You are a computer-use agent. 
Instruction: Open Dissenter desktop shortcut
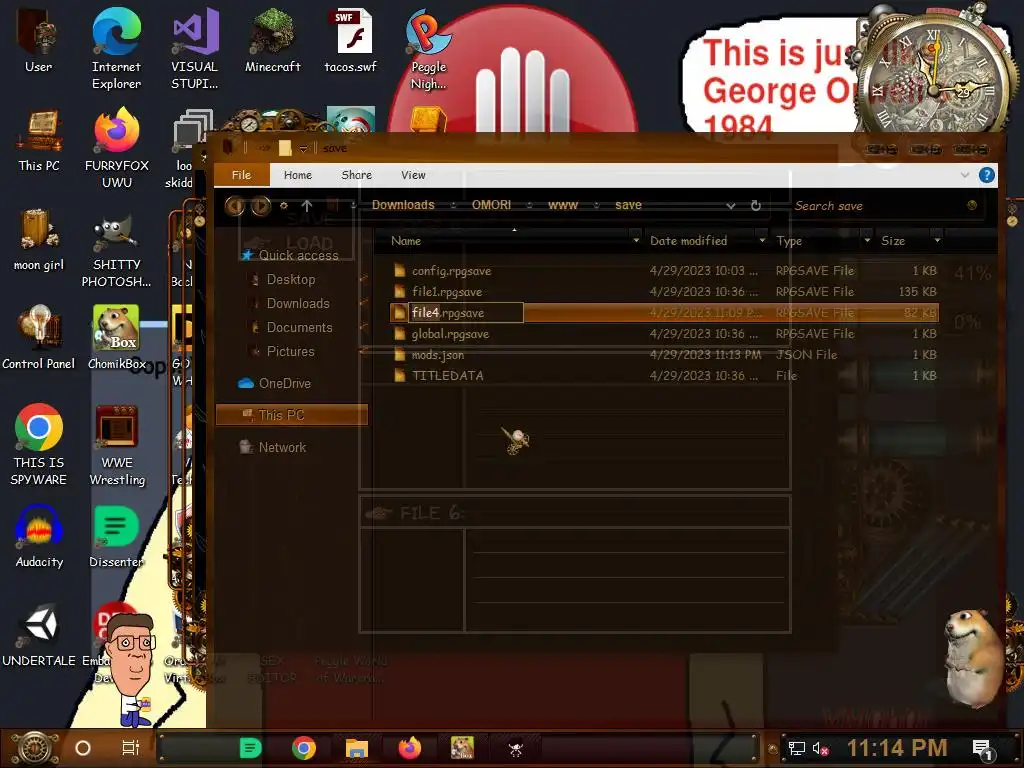pyautogui.click(x=116, y=537)
